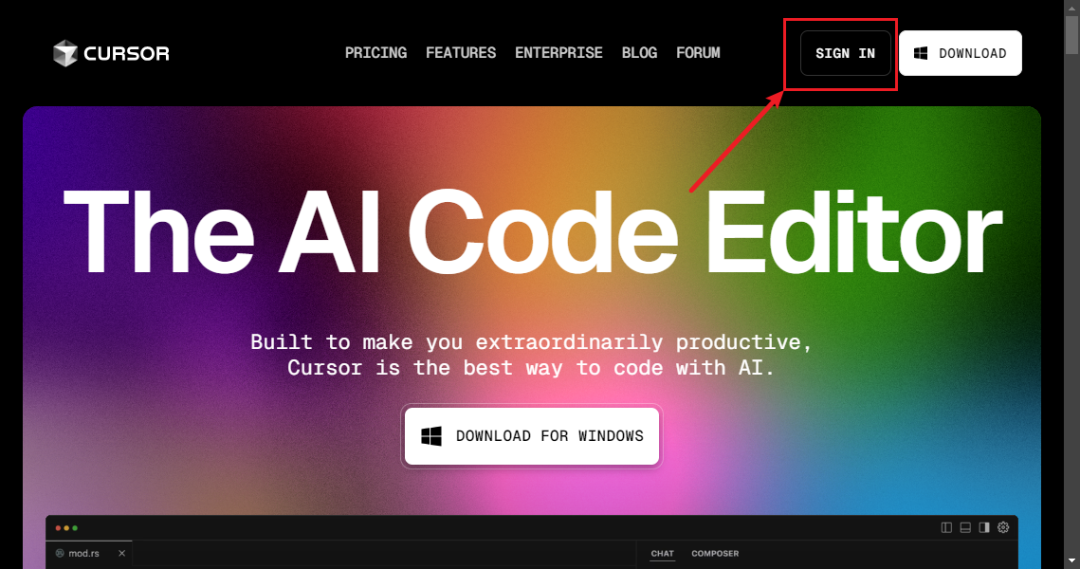Click the Download for Windows button
This screenshot has height=569, width=1080.
click(532, 436)
